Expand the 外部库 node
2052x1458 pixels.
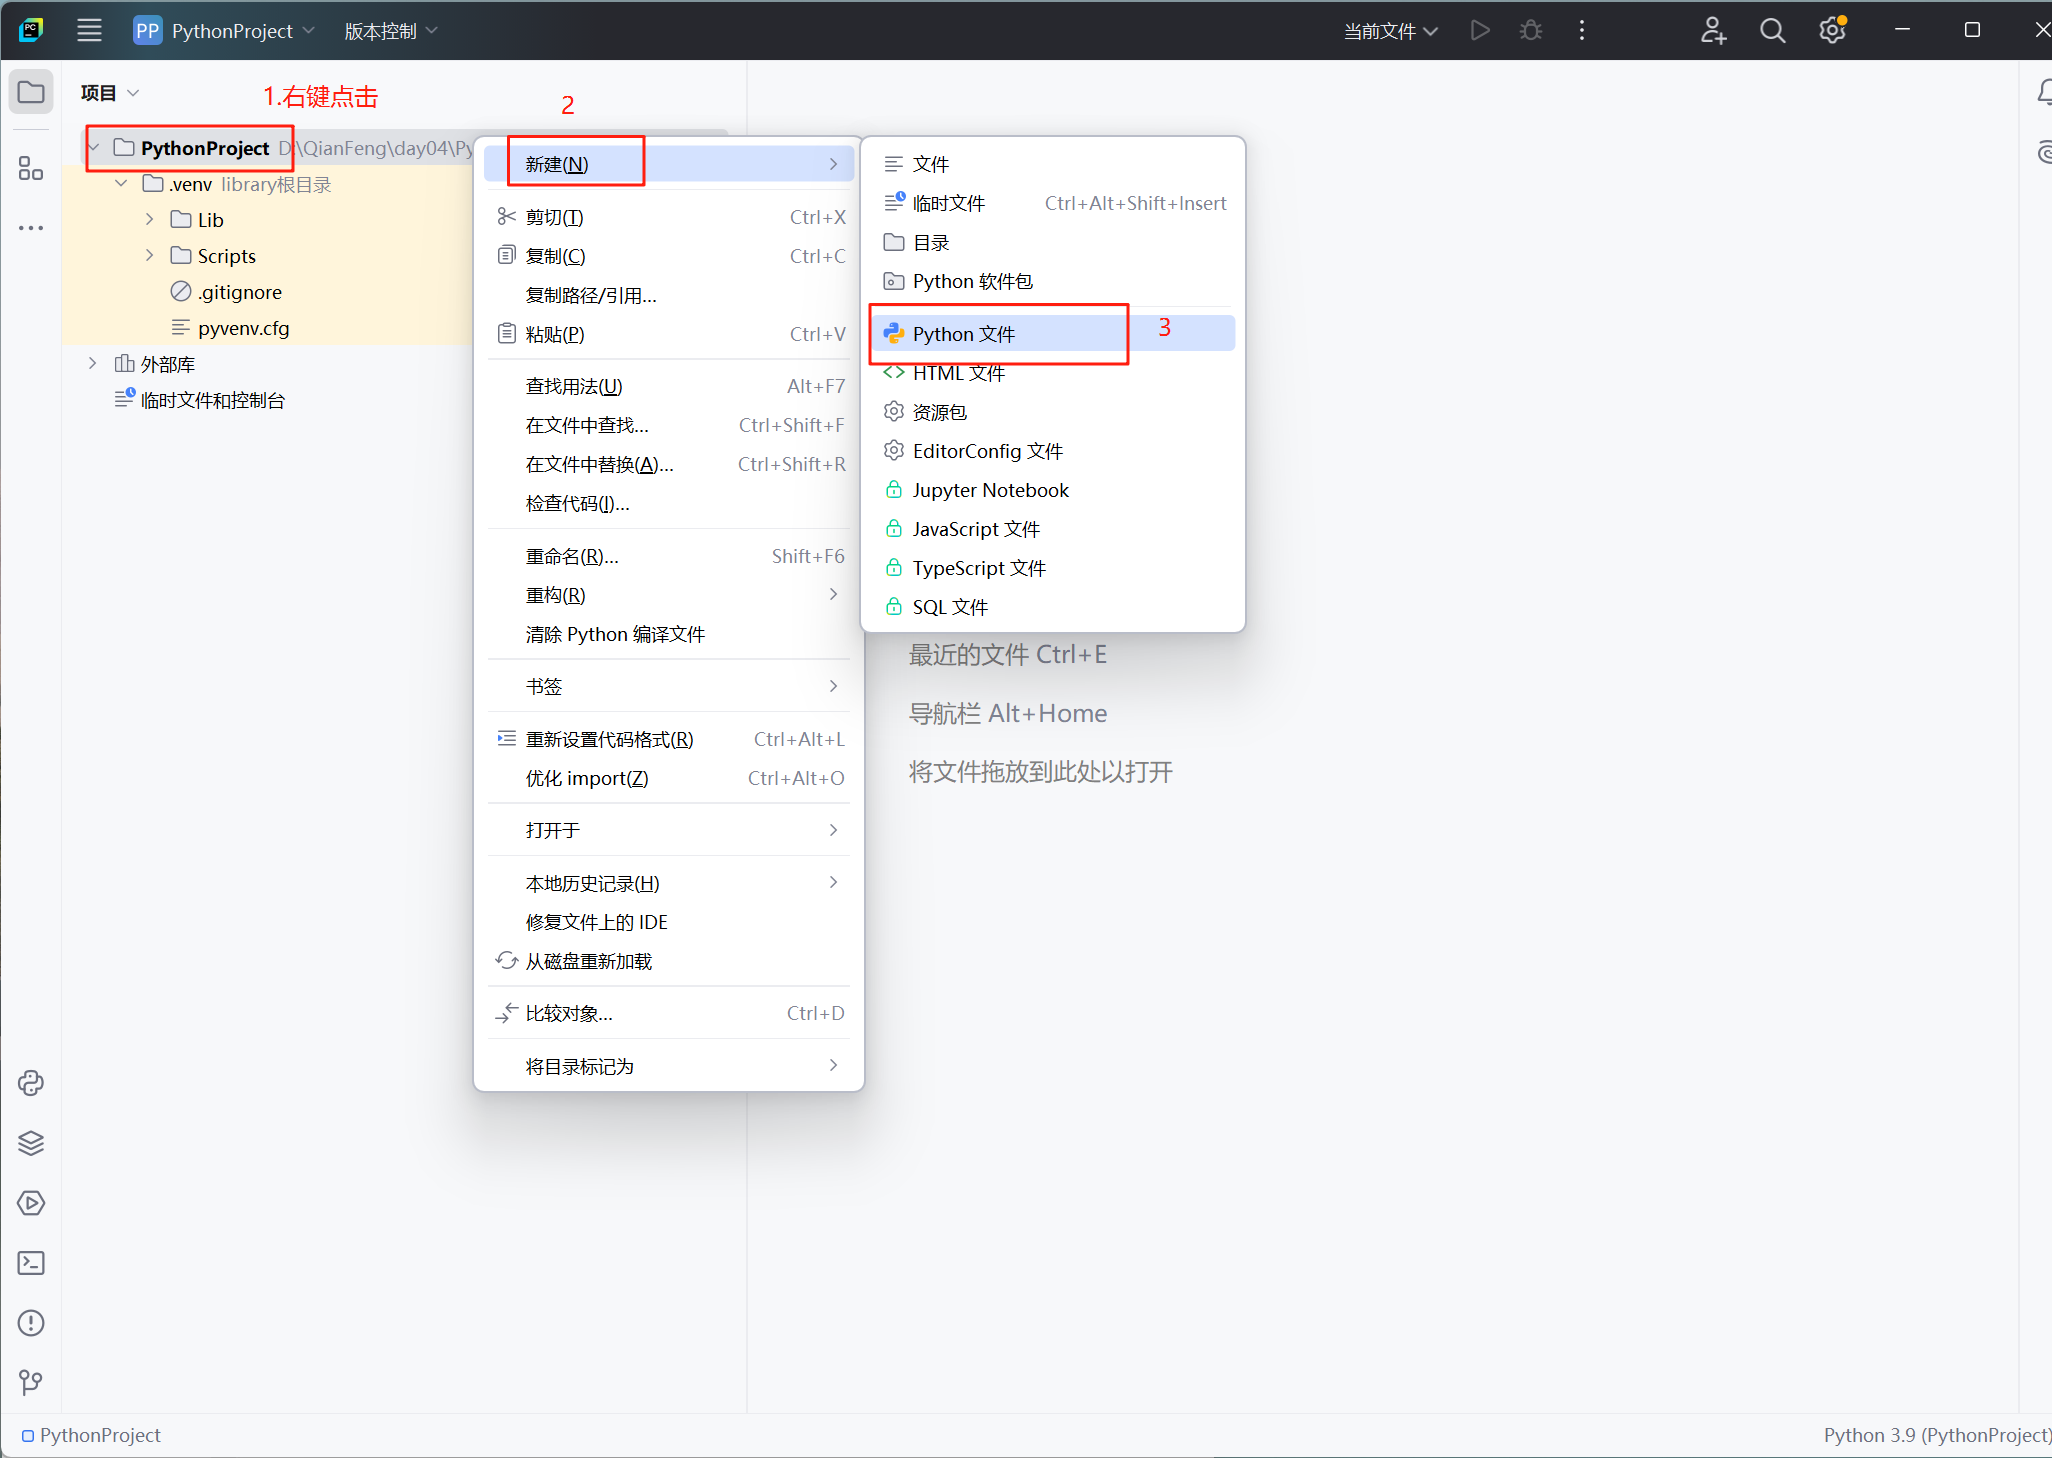(x=92, y=363)
